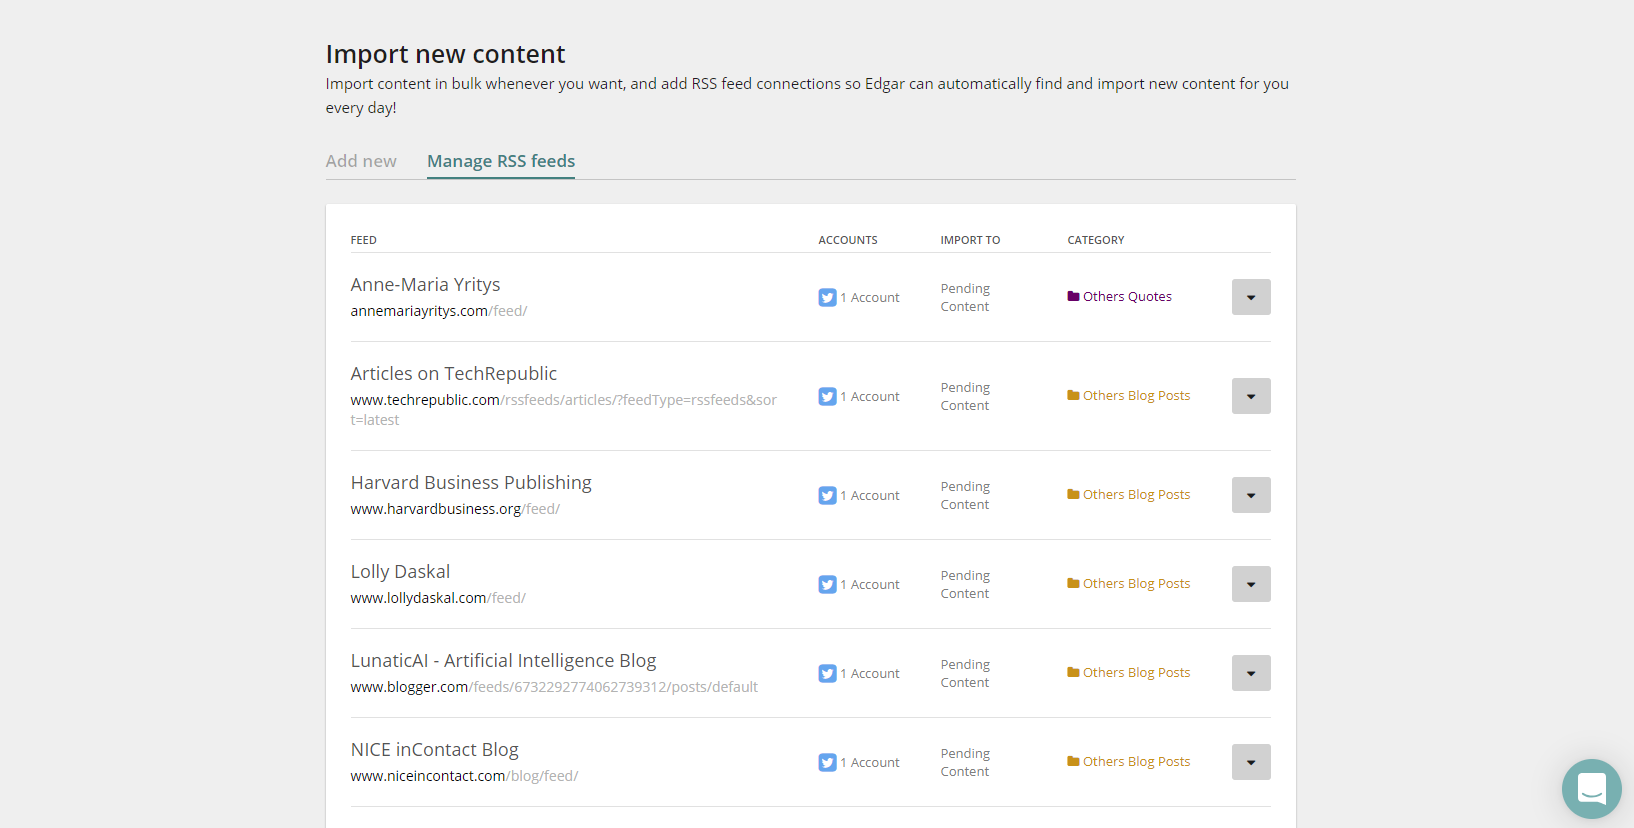Click Twitter icon in Anne-Maria Yritys row
The width and height of the screenshot is (1634, 828).
click(x=827, y=298)
